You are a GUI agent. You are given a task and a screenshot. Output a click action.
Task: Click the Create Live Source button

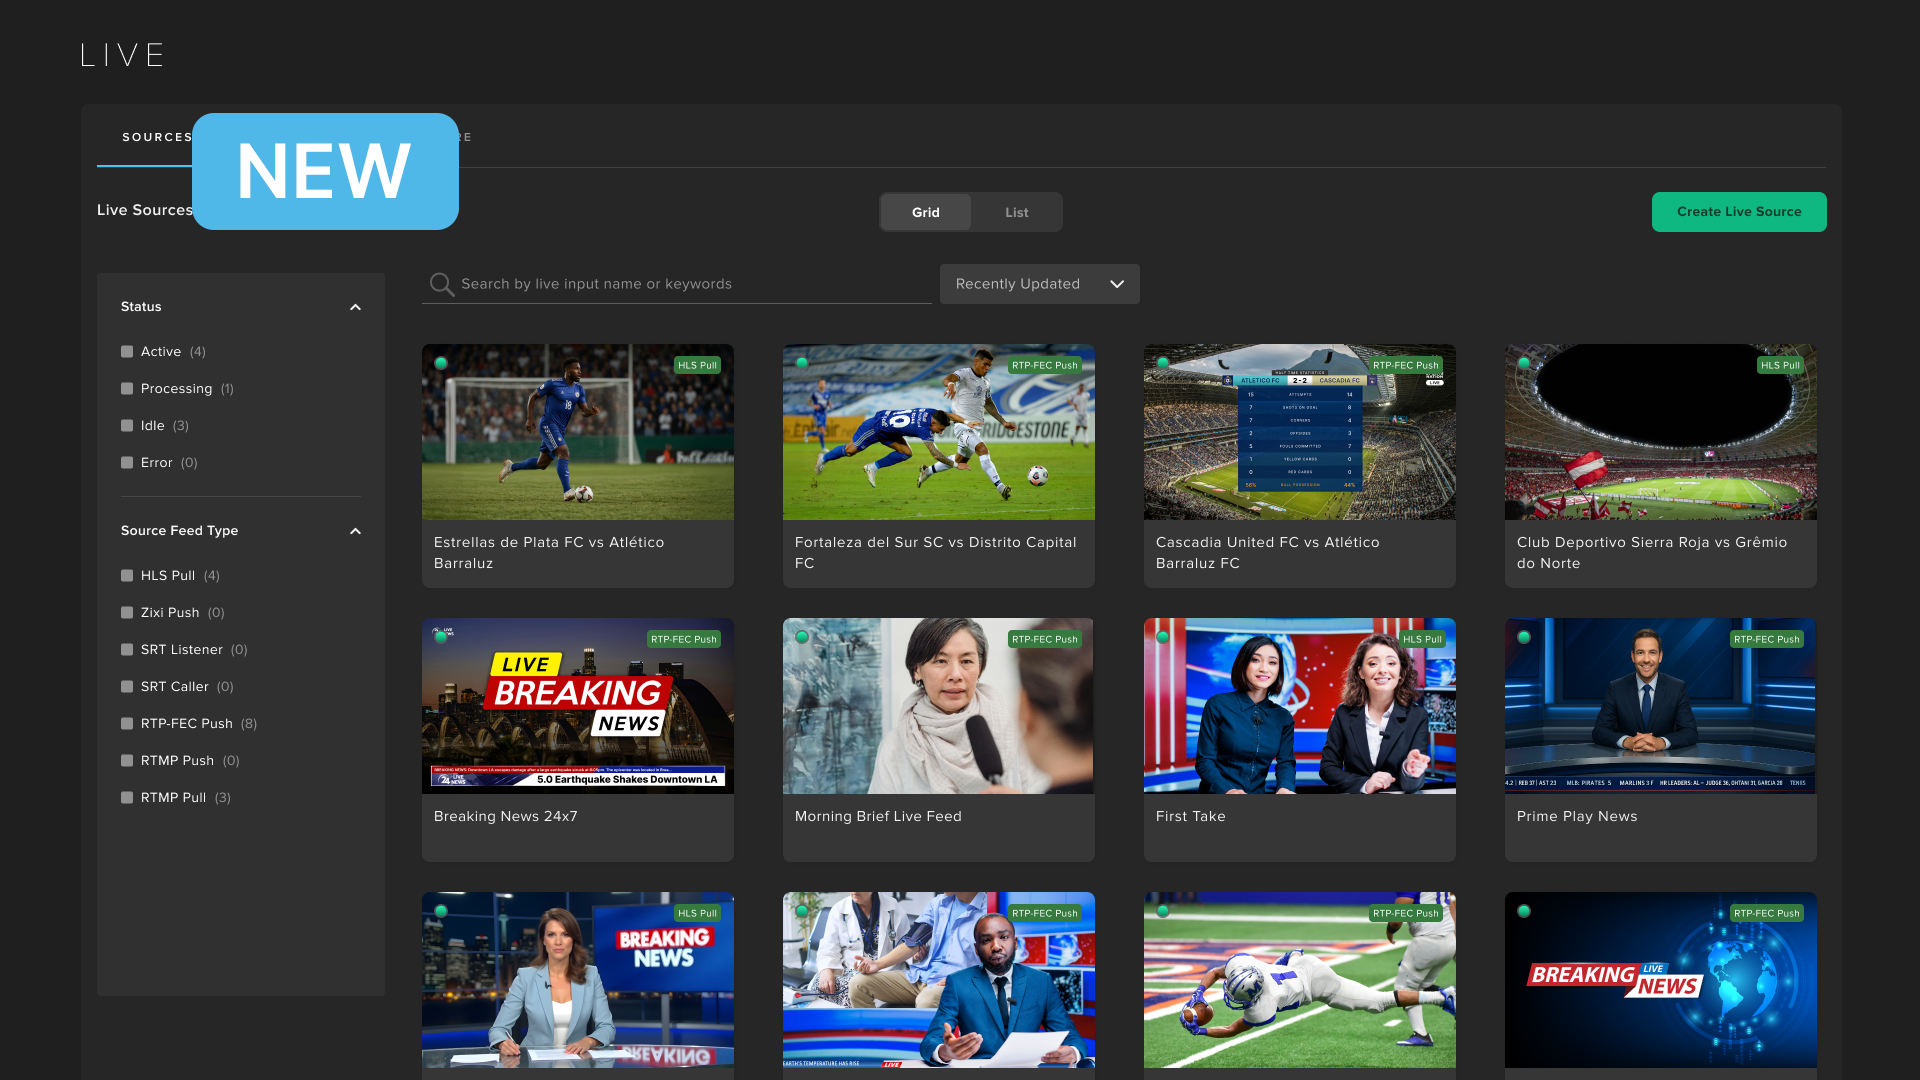pyautogui.click(x=1739, y=212)
